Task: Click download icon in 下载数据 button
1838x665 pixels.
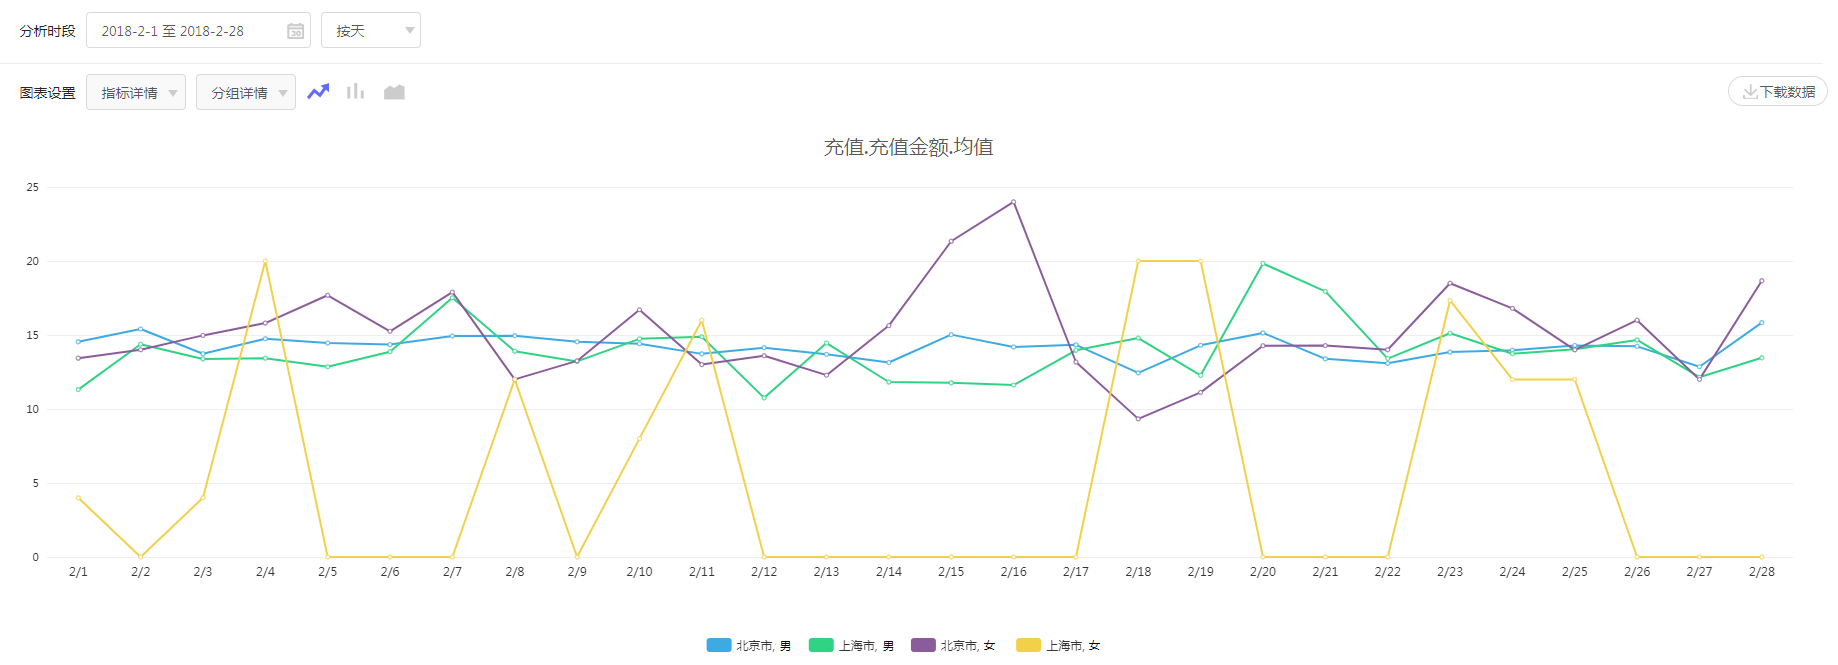Action: [1749, 92]
